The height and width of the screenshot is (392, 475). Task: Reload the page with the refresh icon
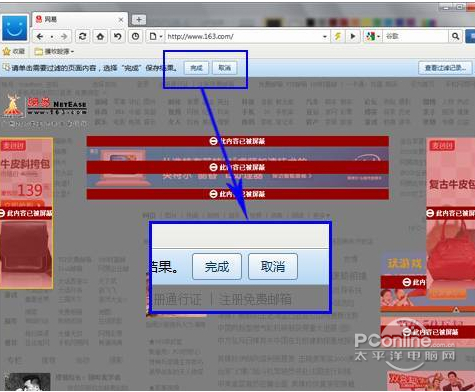click(x=83, y=36)
